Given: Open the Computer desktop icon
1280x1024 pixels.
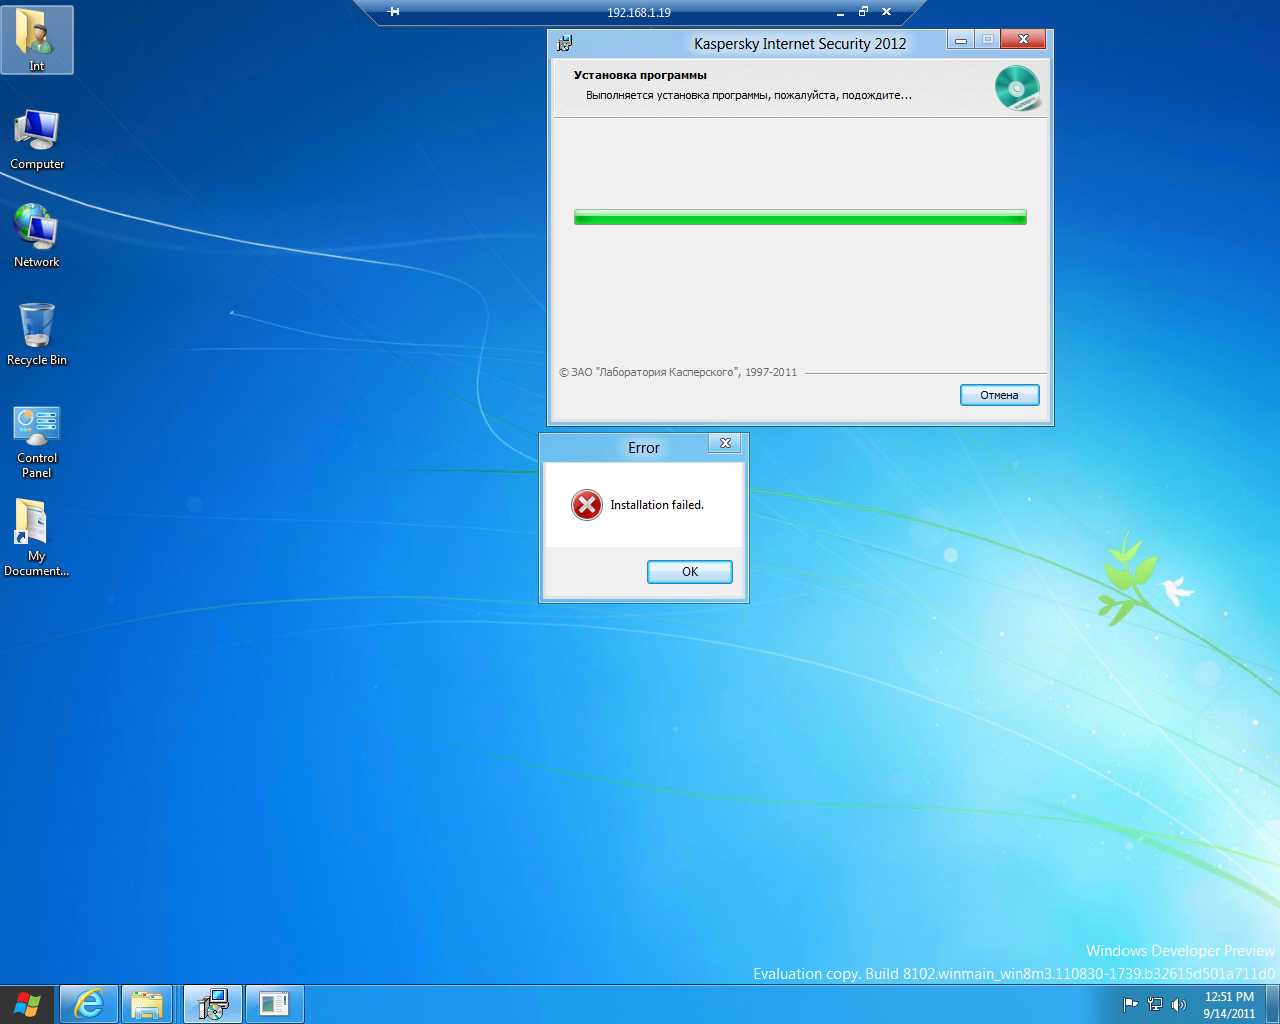Looking at the screenshot, I should (37, 140).
